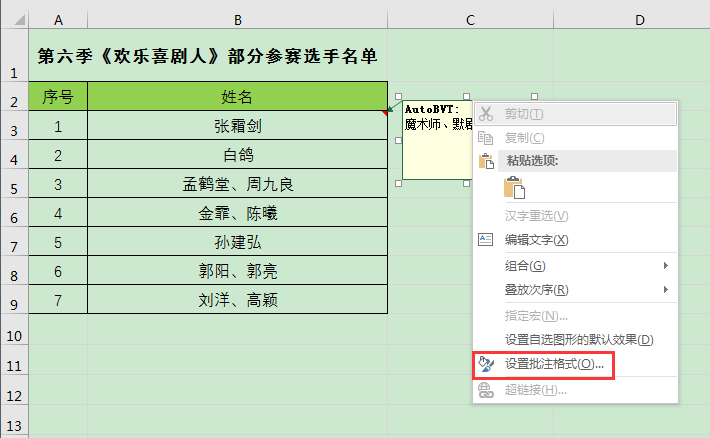Viewport: 710px width, 438px height.
Task: Click cell containing 孟鹤堂、周九良
Action: 237,183
